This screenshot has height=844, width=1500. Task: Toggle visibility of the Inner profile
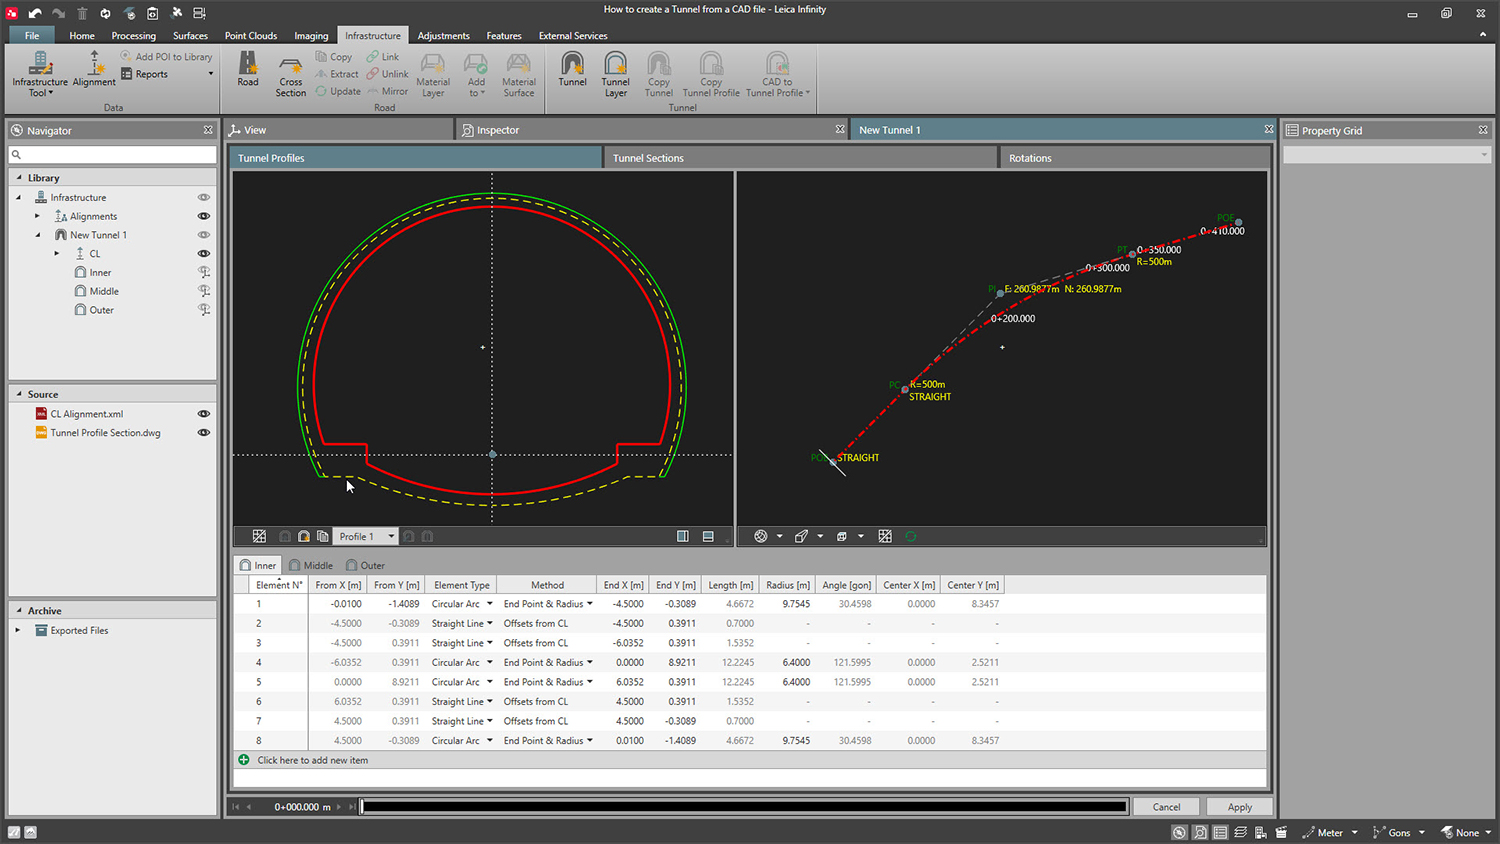pyautogui.click(x=204, y=272)
